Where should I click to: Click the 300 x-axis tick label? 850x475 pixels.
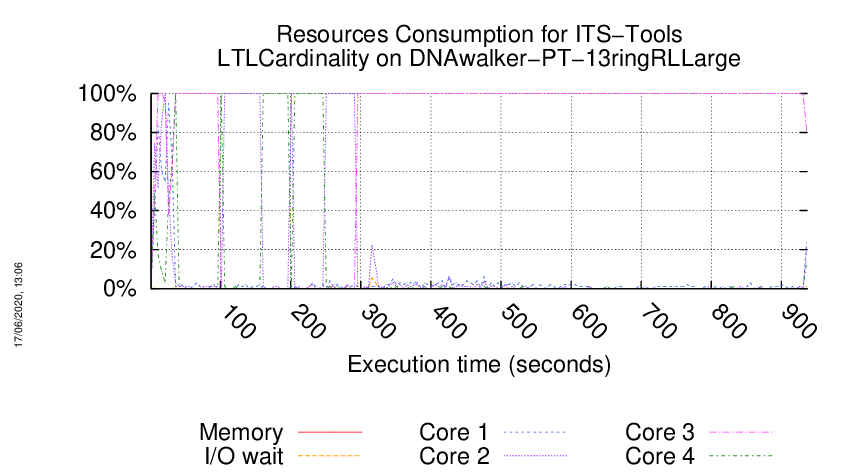coord(378,323)
